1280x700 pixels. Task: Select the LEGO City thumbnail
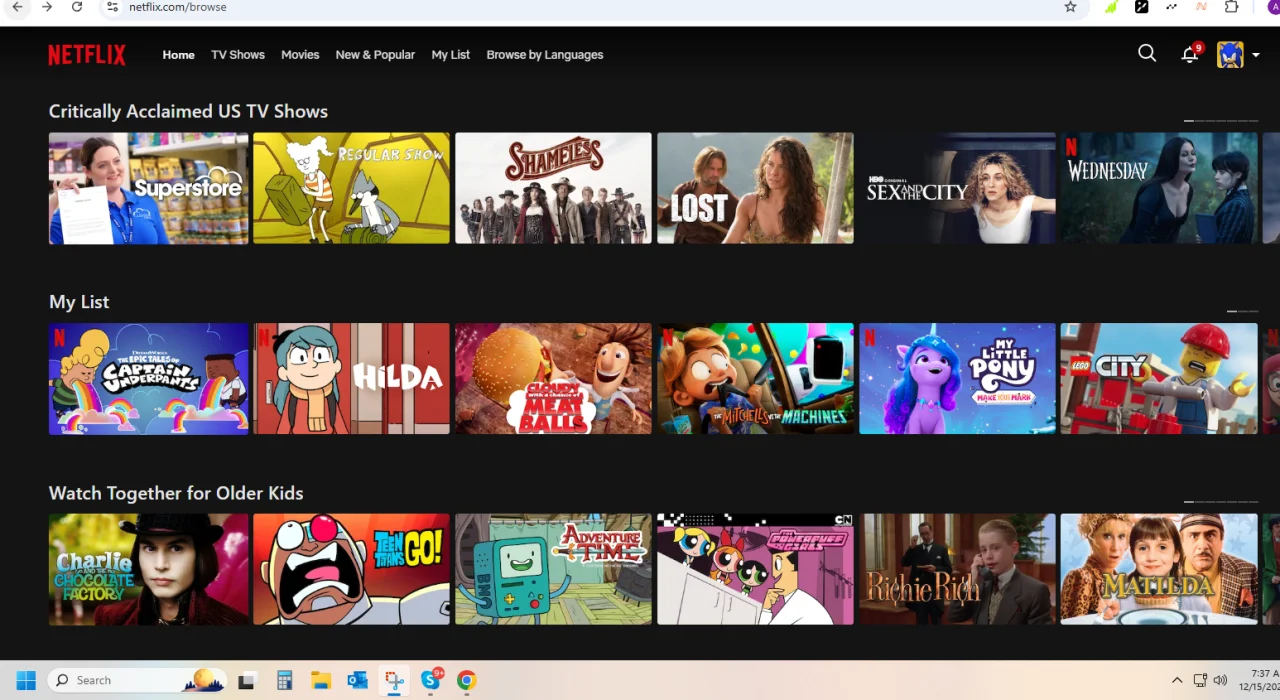click(1159, 379)
